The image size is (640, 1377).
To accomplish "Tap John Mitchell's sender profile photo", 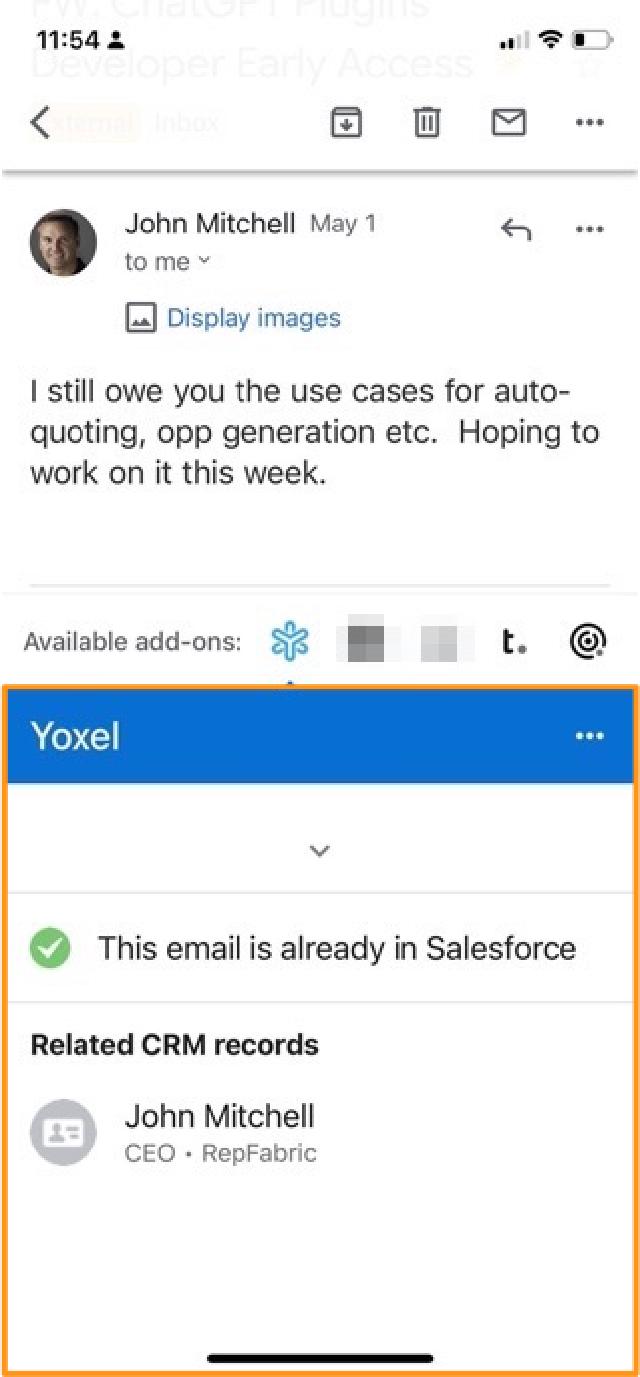I will pos(63,242).
